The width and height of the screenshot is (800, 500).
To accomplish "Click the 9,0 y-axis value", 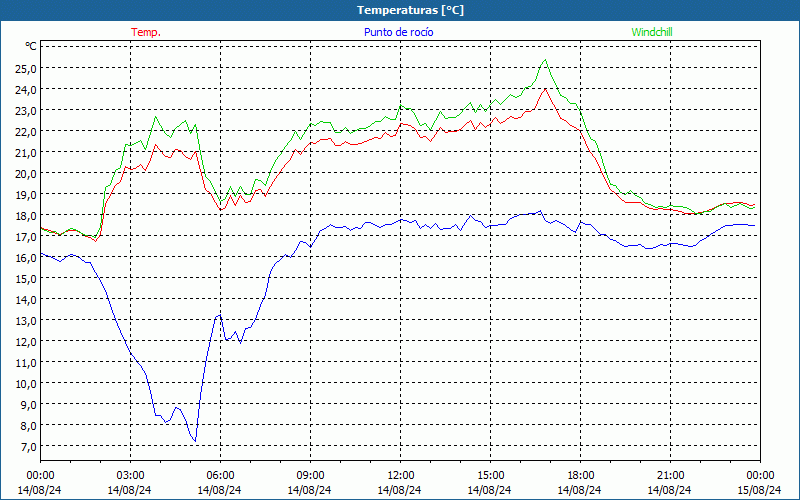I will point(29,404).
